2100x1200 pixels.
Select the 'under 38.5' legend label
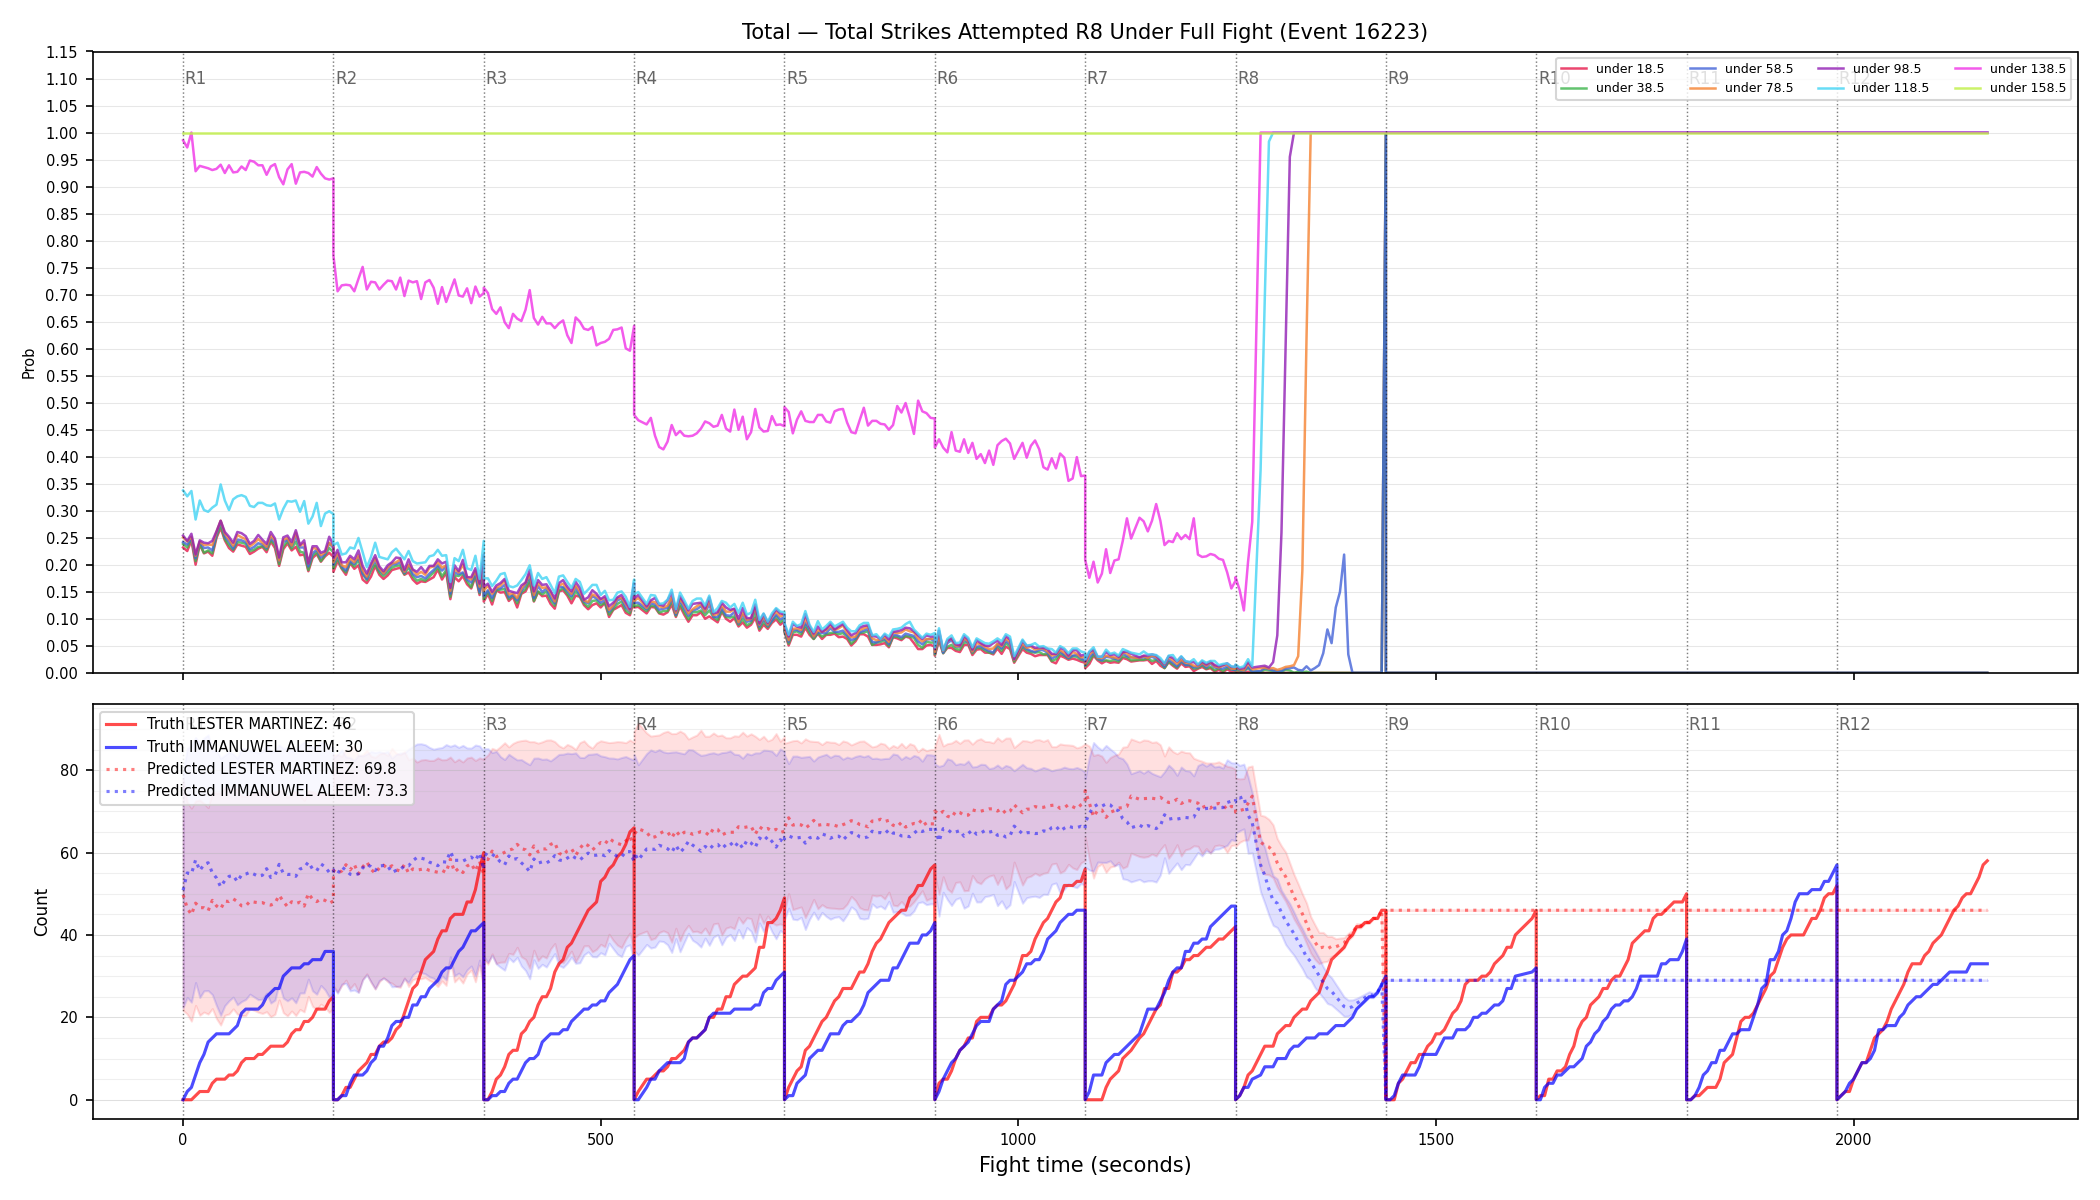tap(1630, 88)
